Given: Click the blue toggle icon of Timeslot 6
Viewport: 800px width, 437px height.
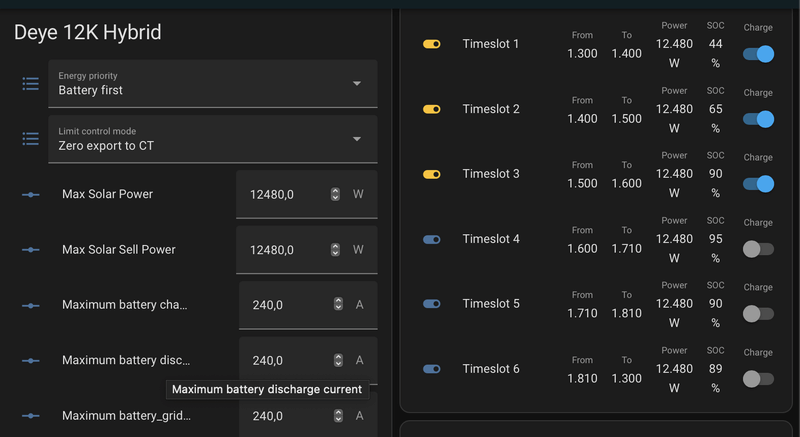Looking at the screenshot, I should (x=432, y=369).
